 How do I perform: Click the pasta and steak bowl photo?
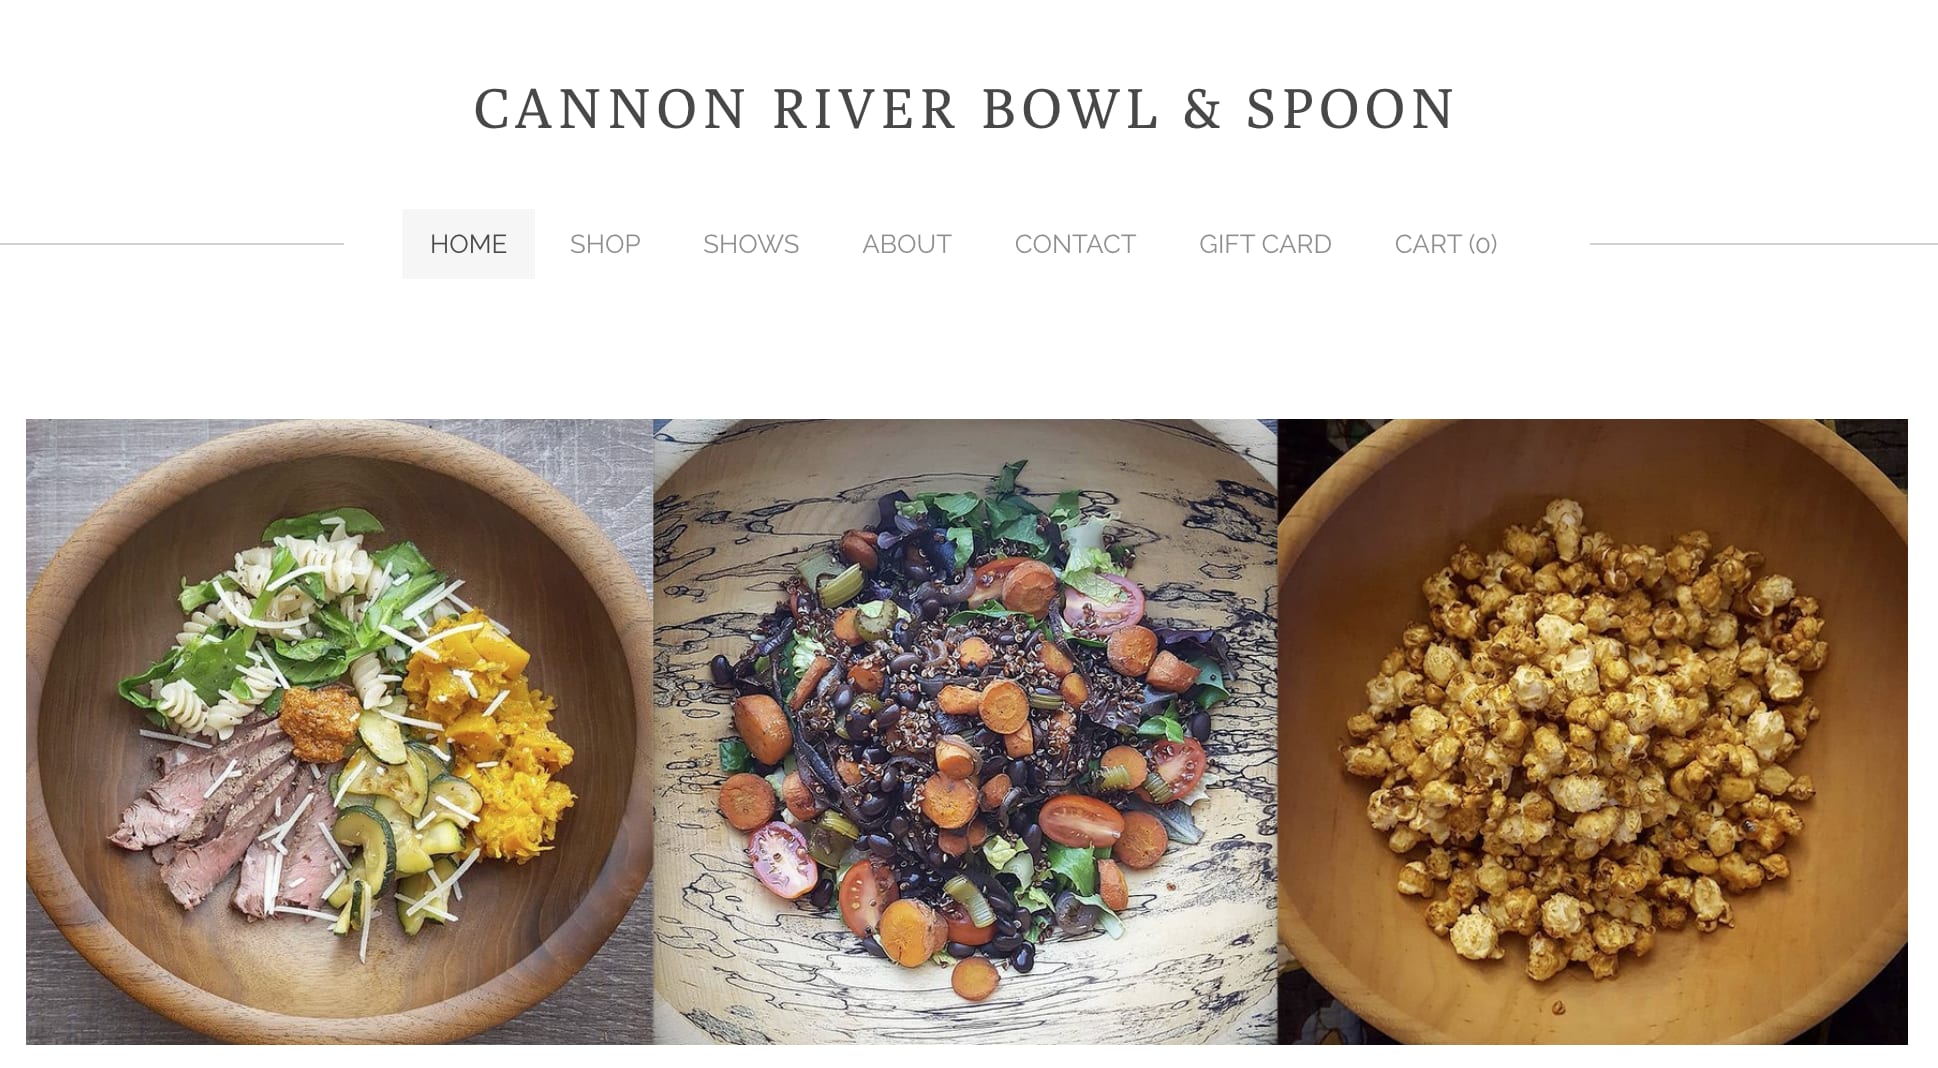[339, 732]
